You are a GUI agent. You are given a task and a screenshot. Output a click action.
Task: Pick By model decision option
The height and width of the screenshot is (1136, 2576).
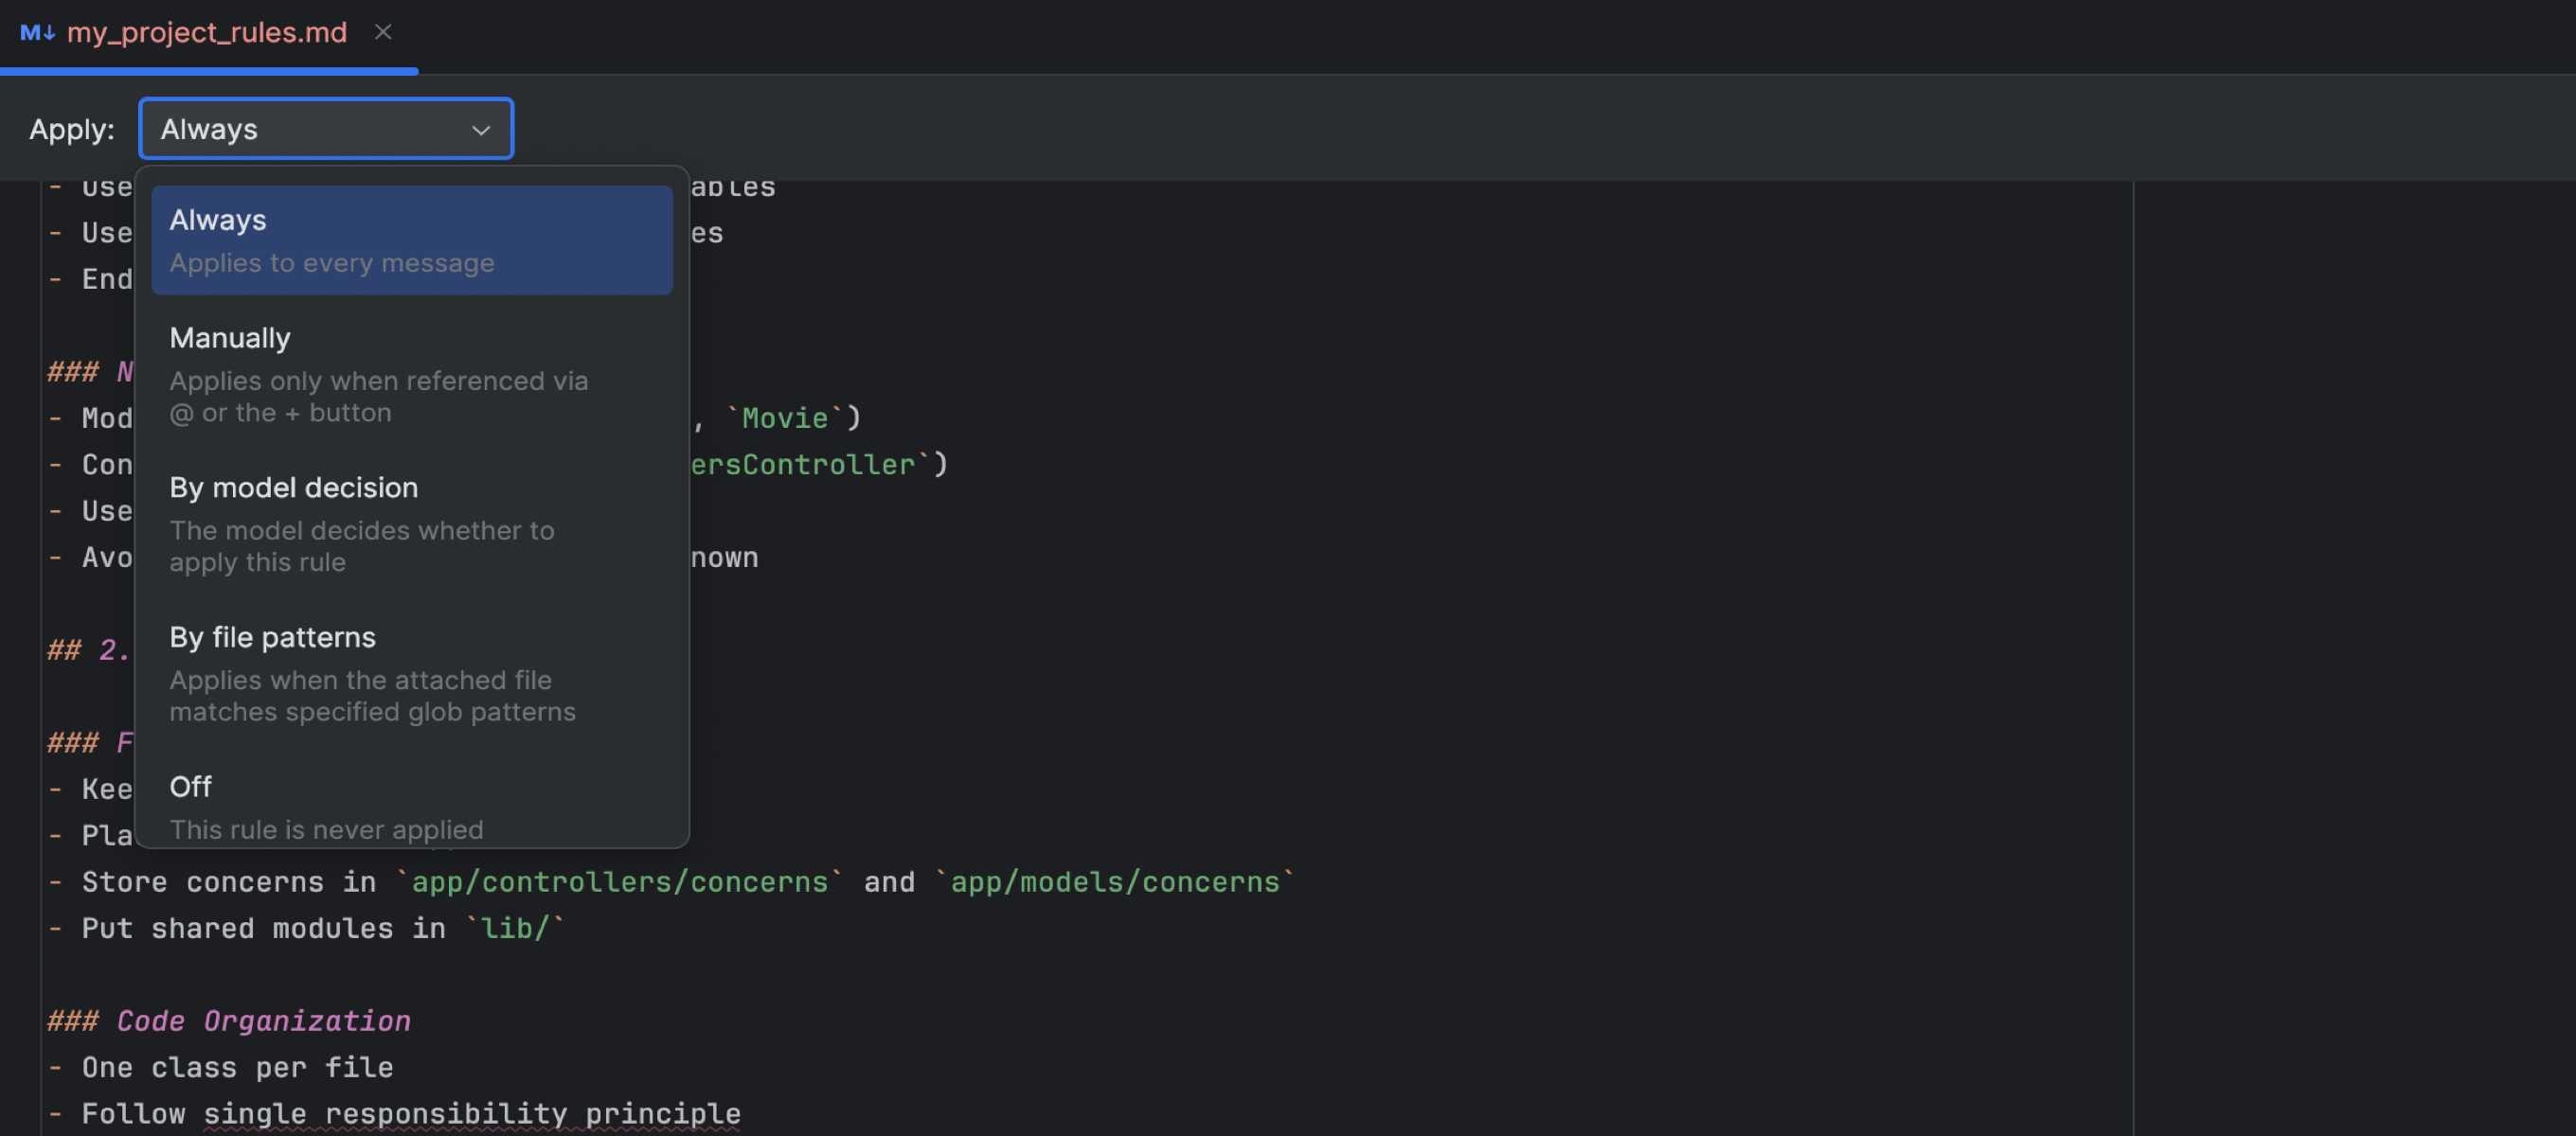411,523
